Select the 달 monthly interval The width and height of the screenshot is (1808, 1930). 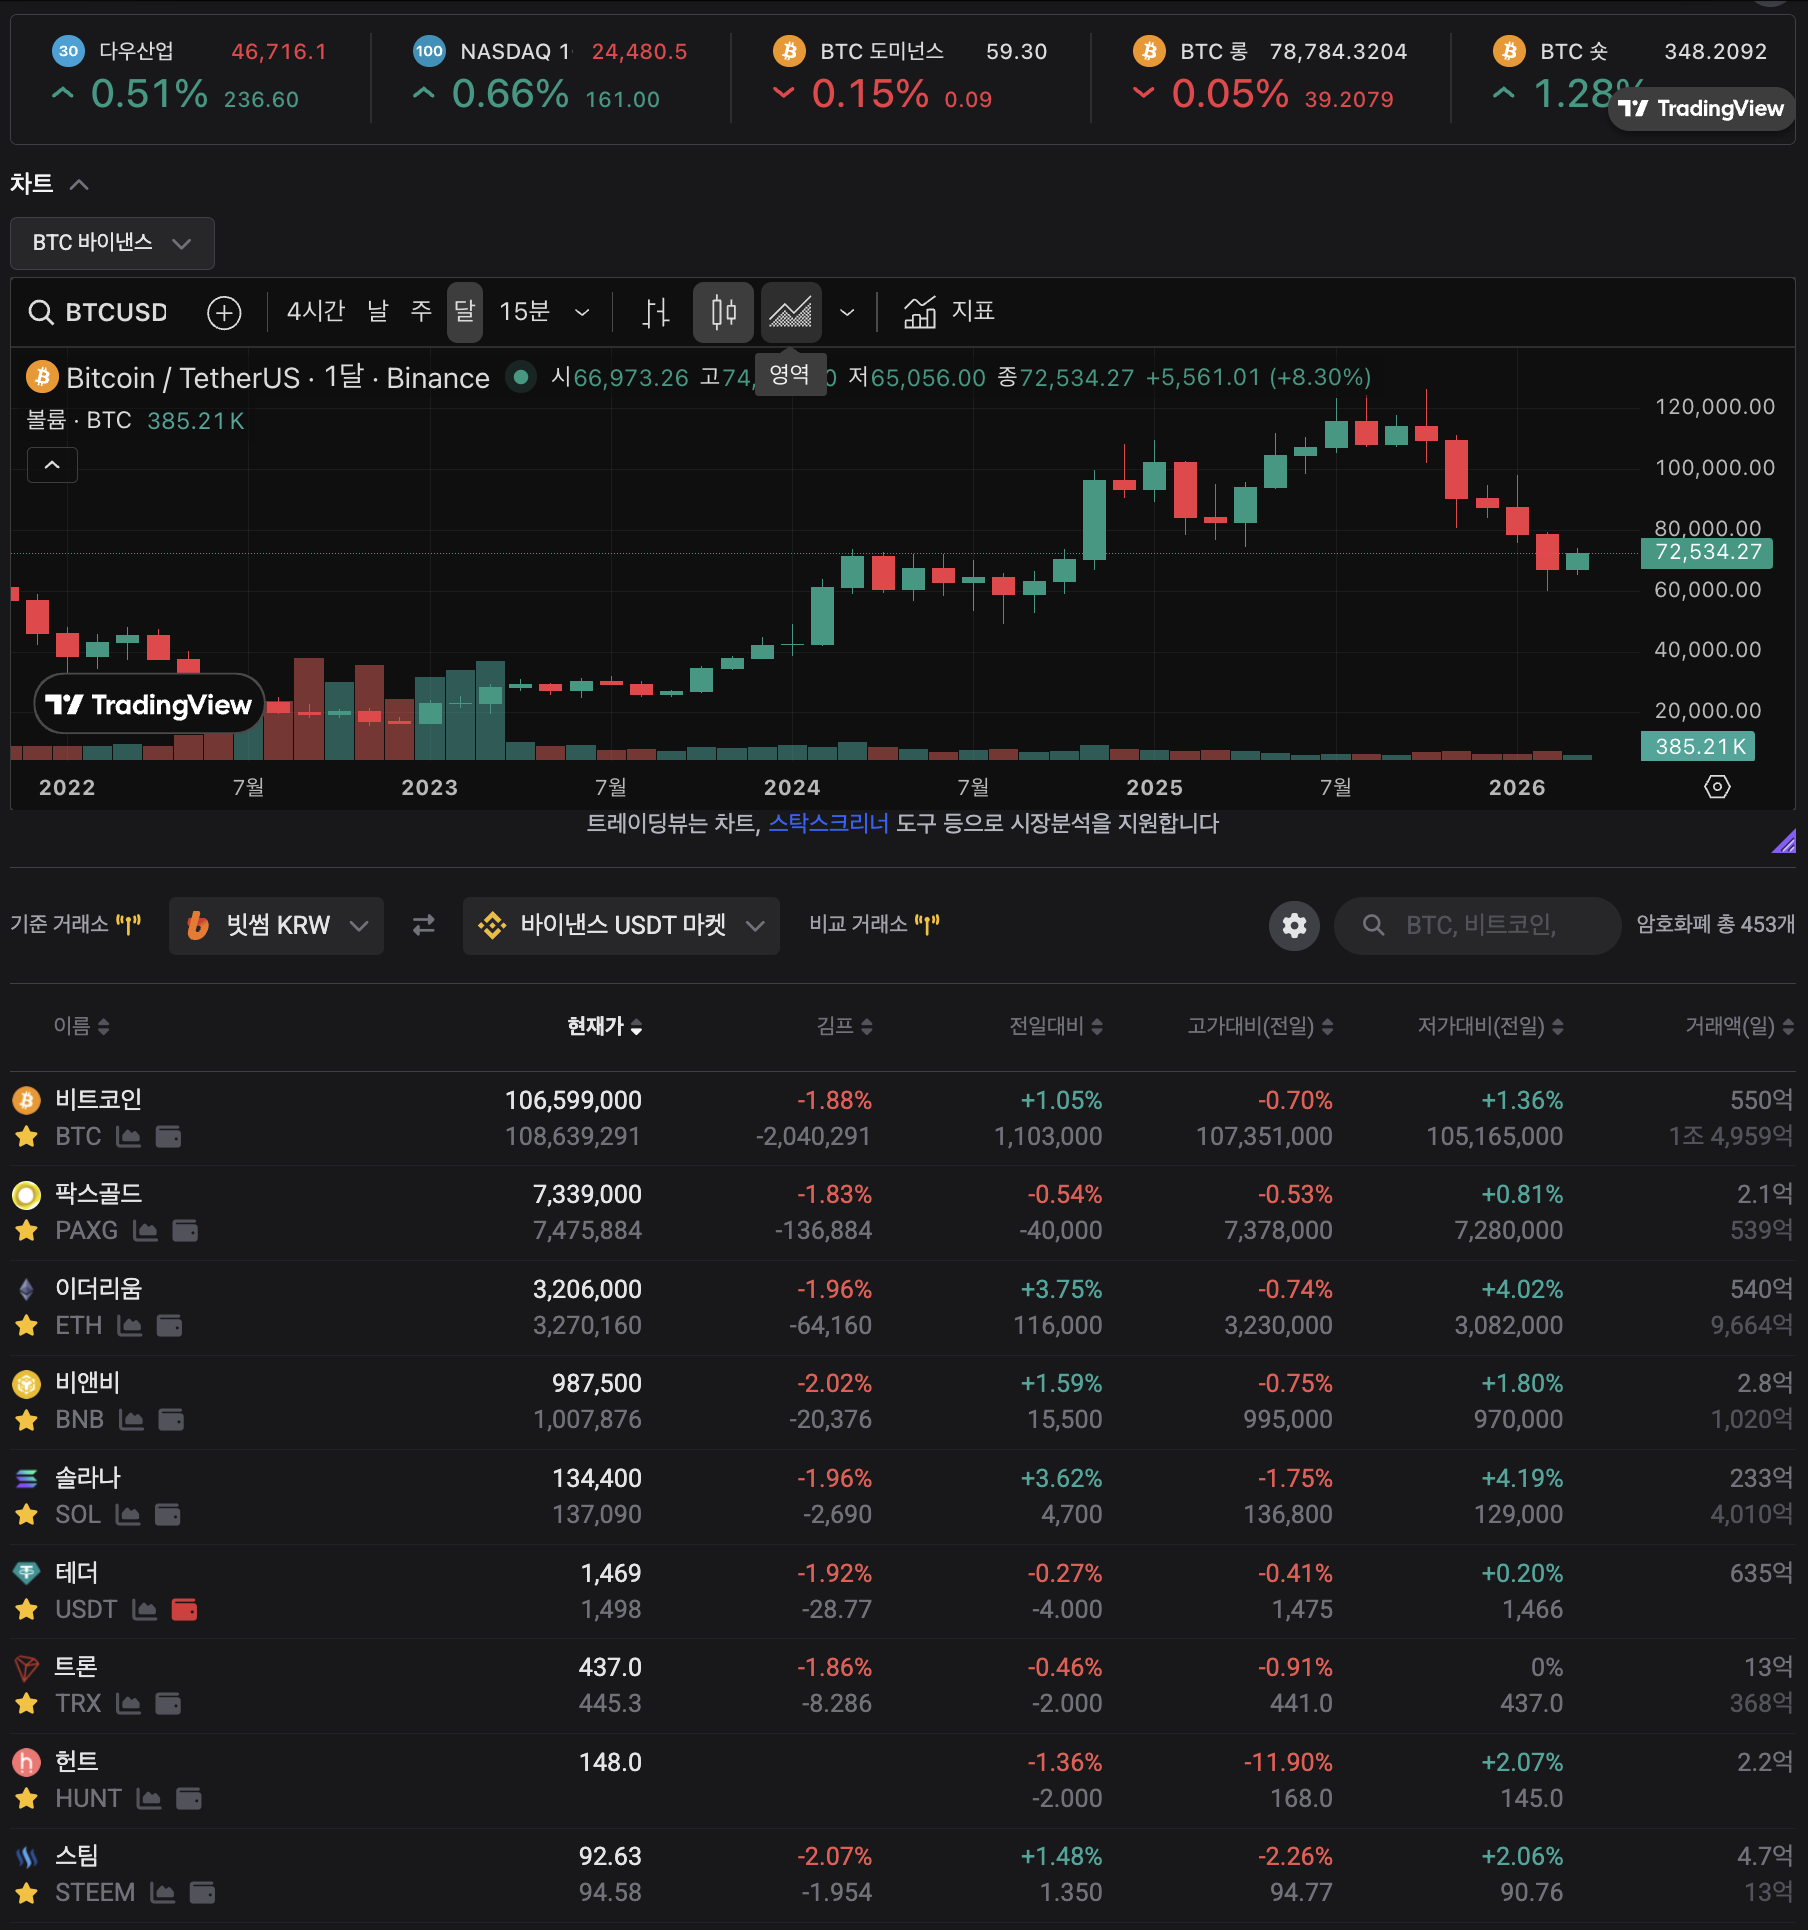464,312
